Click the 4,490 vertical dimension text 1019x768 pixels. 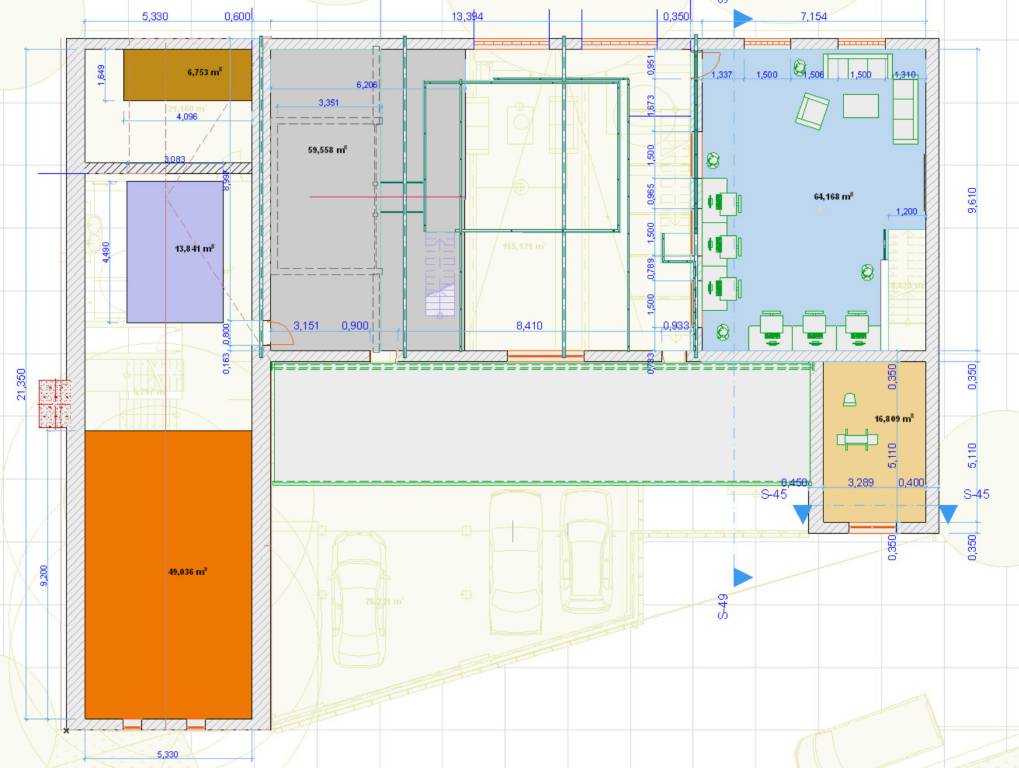(106, 251)
